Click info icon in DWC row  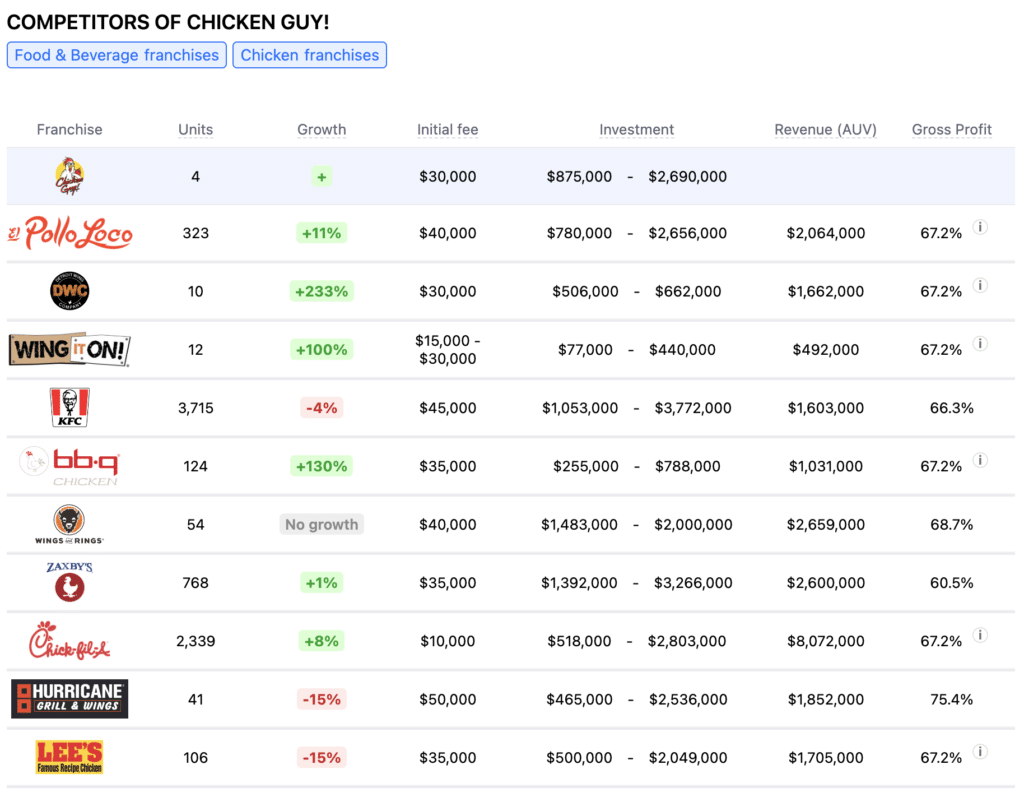point(980,285)
